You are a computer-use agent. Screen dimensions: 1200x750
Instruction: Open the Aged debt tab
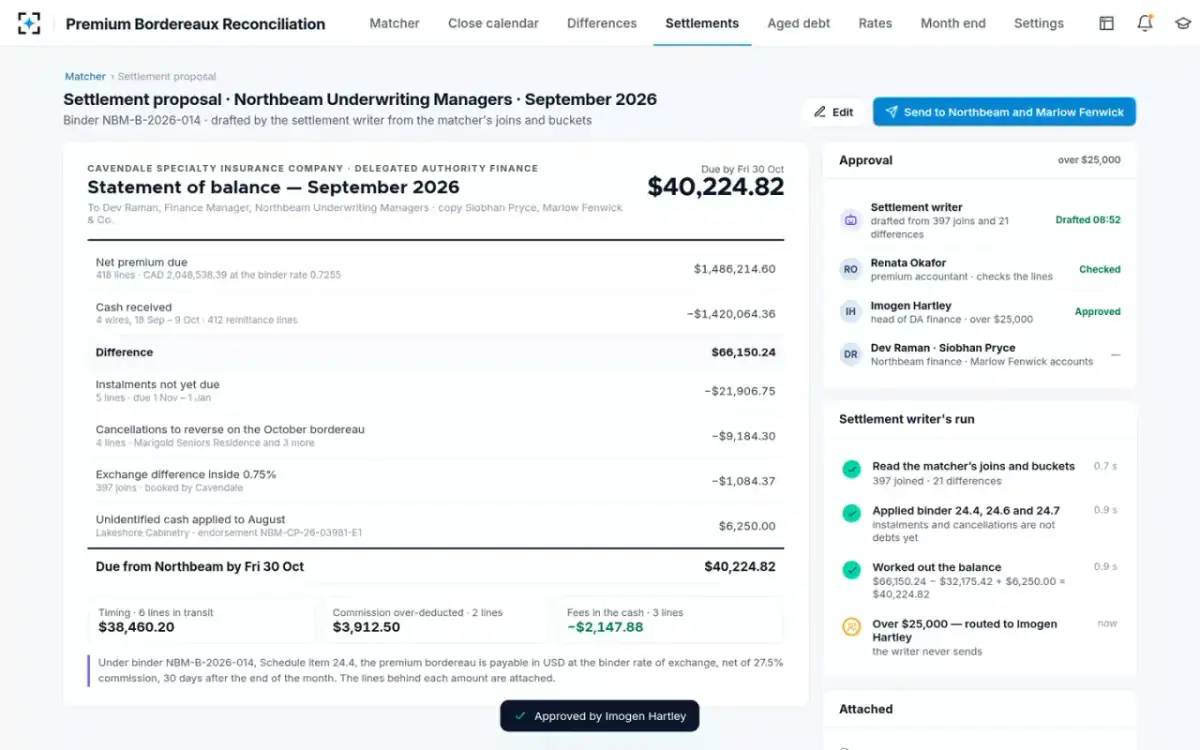click(799, 23)
